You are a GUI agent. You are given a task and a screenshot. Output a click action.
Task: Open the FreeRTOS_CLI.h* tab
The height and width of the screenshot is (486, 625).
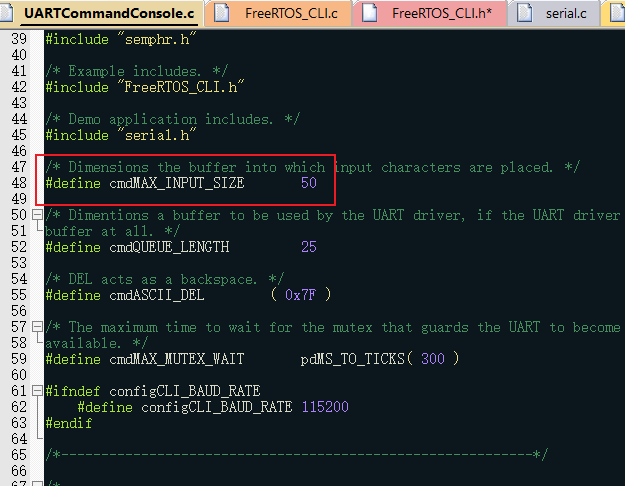coord(430,13)
